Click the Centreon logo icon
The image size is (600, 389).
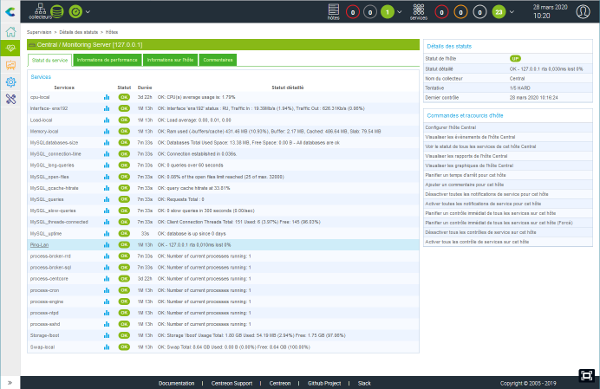[x=10, y=12]
